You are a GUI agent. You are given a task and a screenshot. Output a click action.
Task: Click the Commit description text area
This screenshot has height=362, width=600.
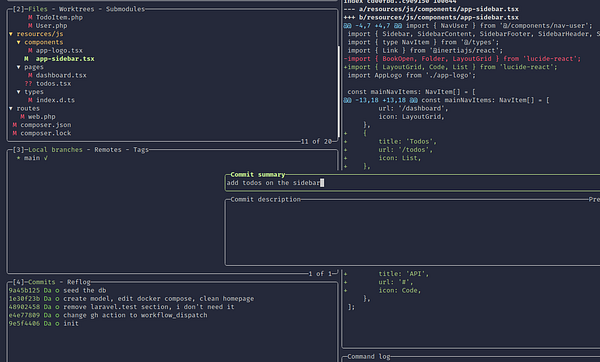click(x=413, y=233)
